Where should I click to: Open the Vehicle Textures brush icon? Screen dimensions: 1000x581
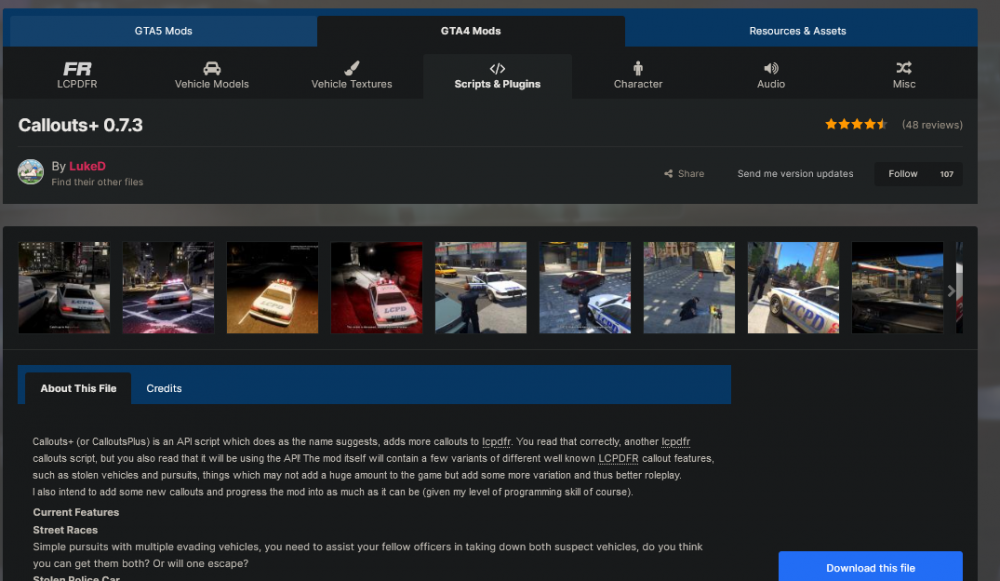351,68
